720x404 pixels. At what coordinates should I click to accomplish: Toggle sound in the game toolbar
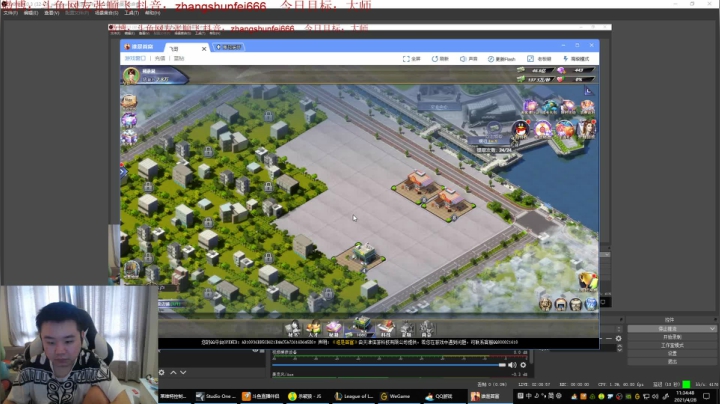click(x=469, y=59)
